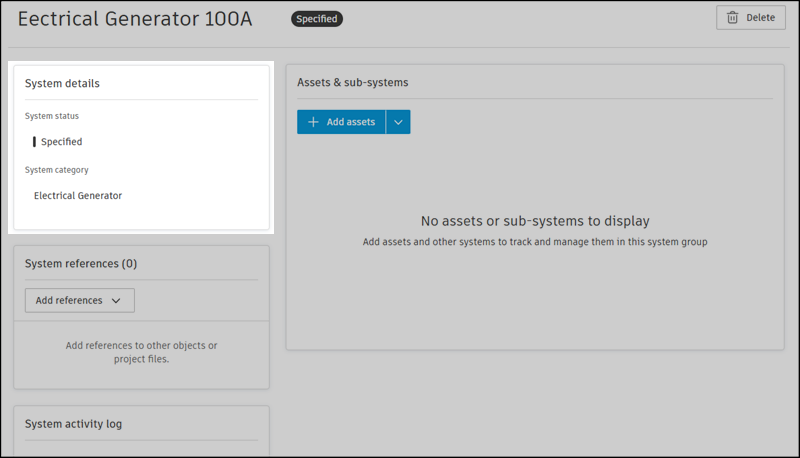This screenshot has height=458, width=800.
Task: Click 'Add references to other objects' text
Action: click(x=141, y=352)
